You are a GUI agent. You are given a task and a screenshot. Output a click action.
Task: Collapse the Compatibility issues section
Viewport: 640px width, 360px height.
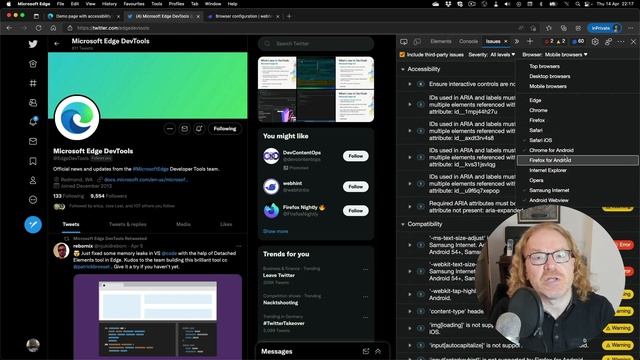(403, 224)
